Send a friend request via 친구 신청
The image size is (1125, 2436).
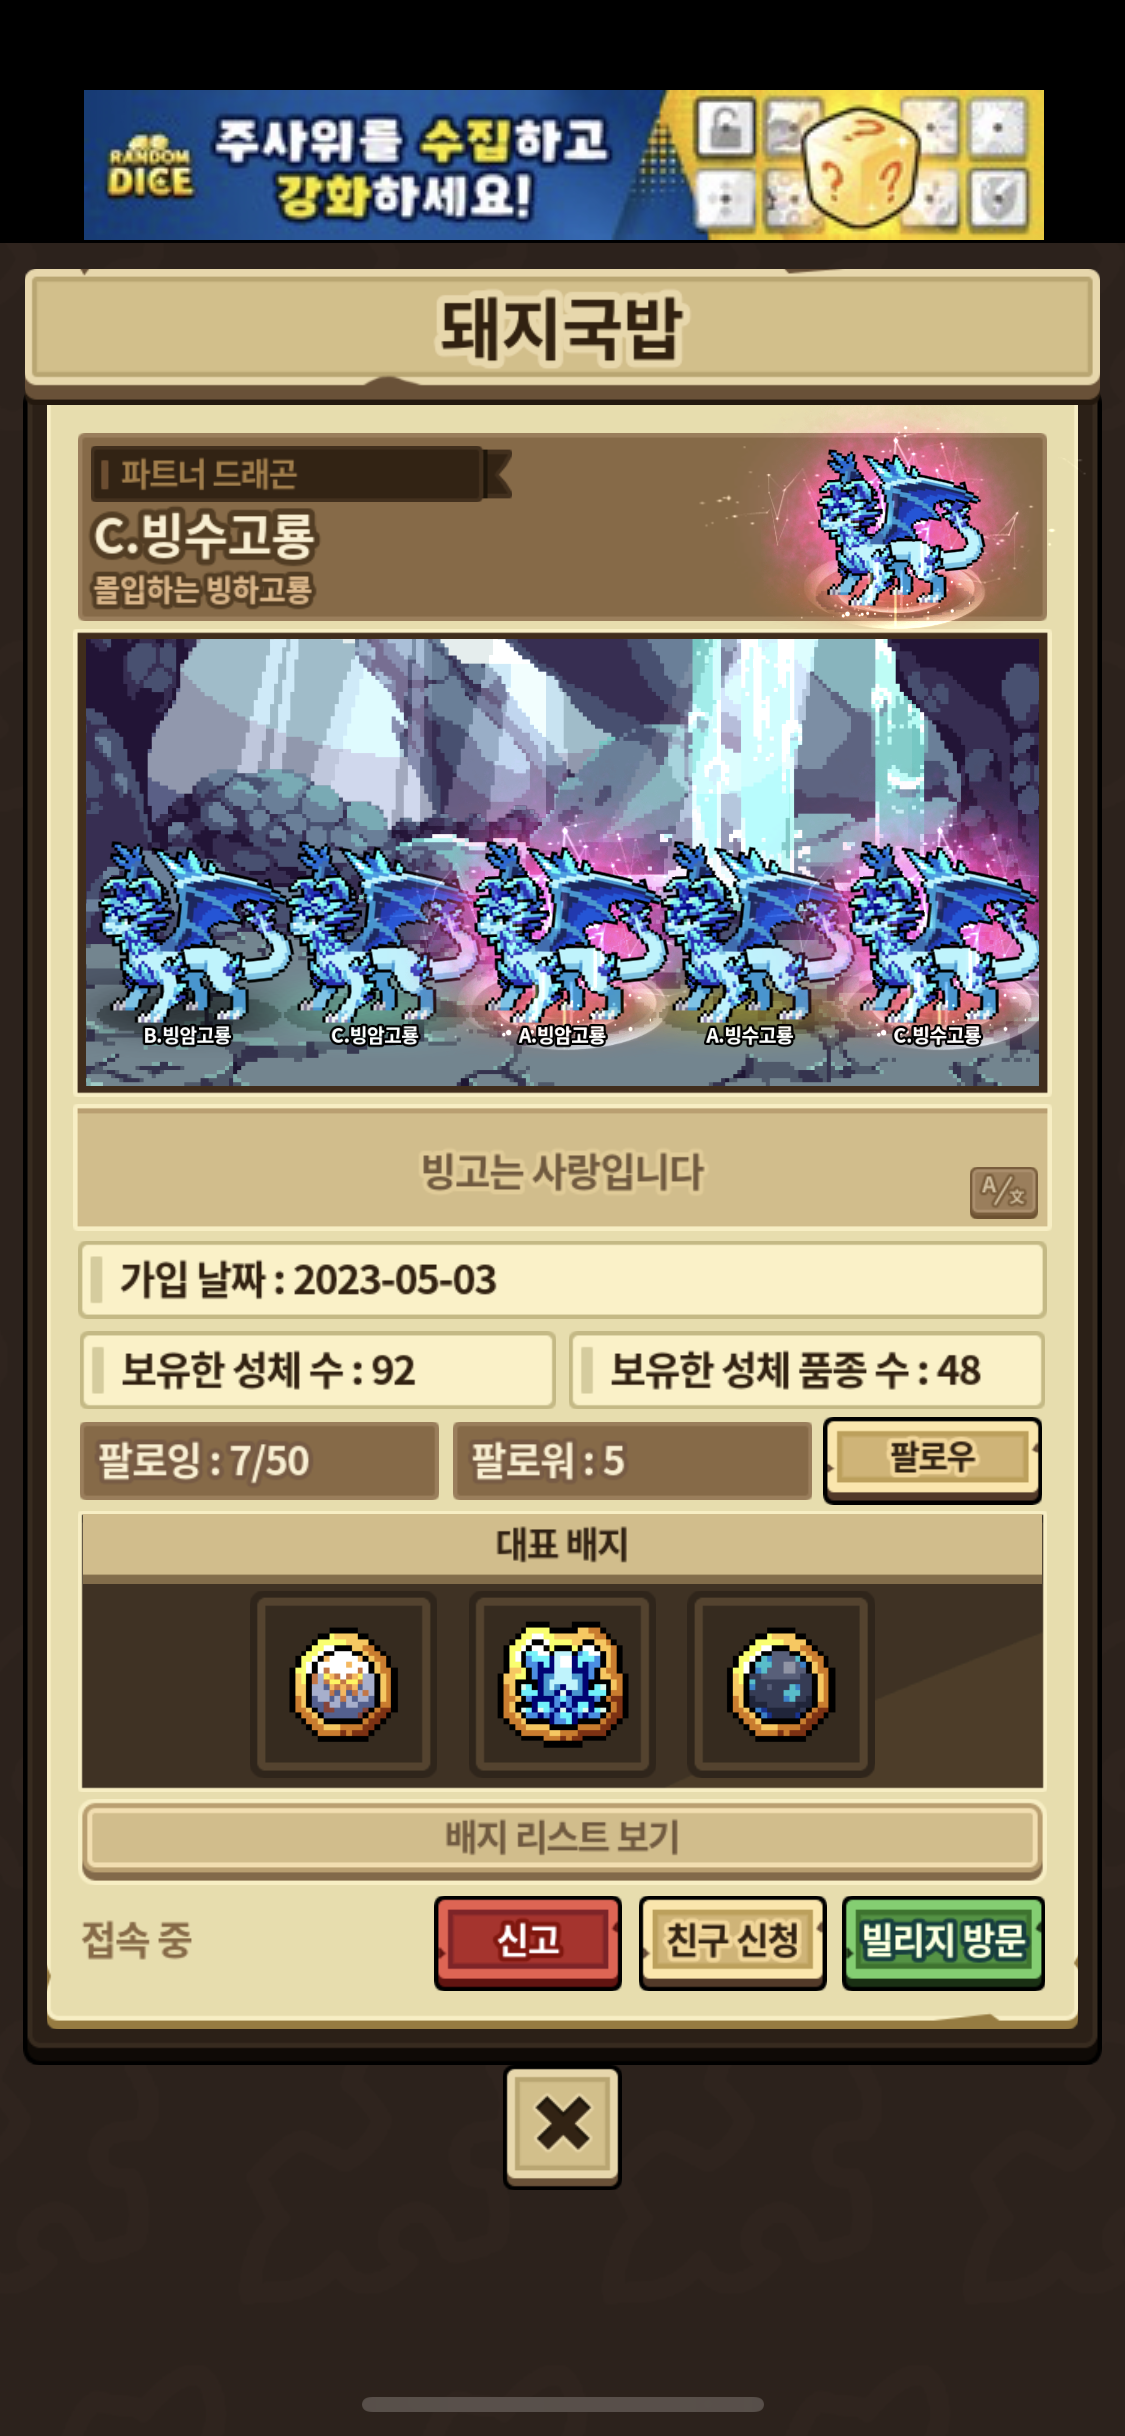point(733,1941)
